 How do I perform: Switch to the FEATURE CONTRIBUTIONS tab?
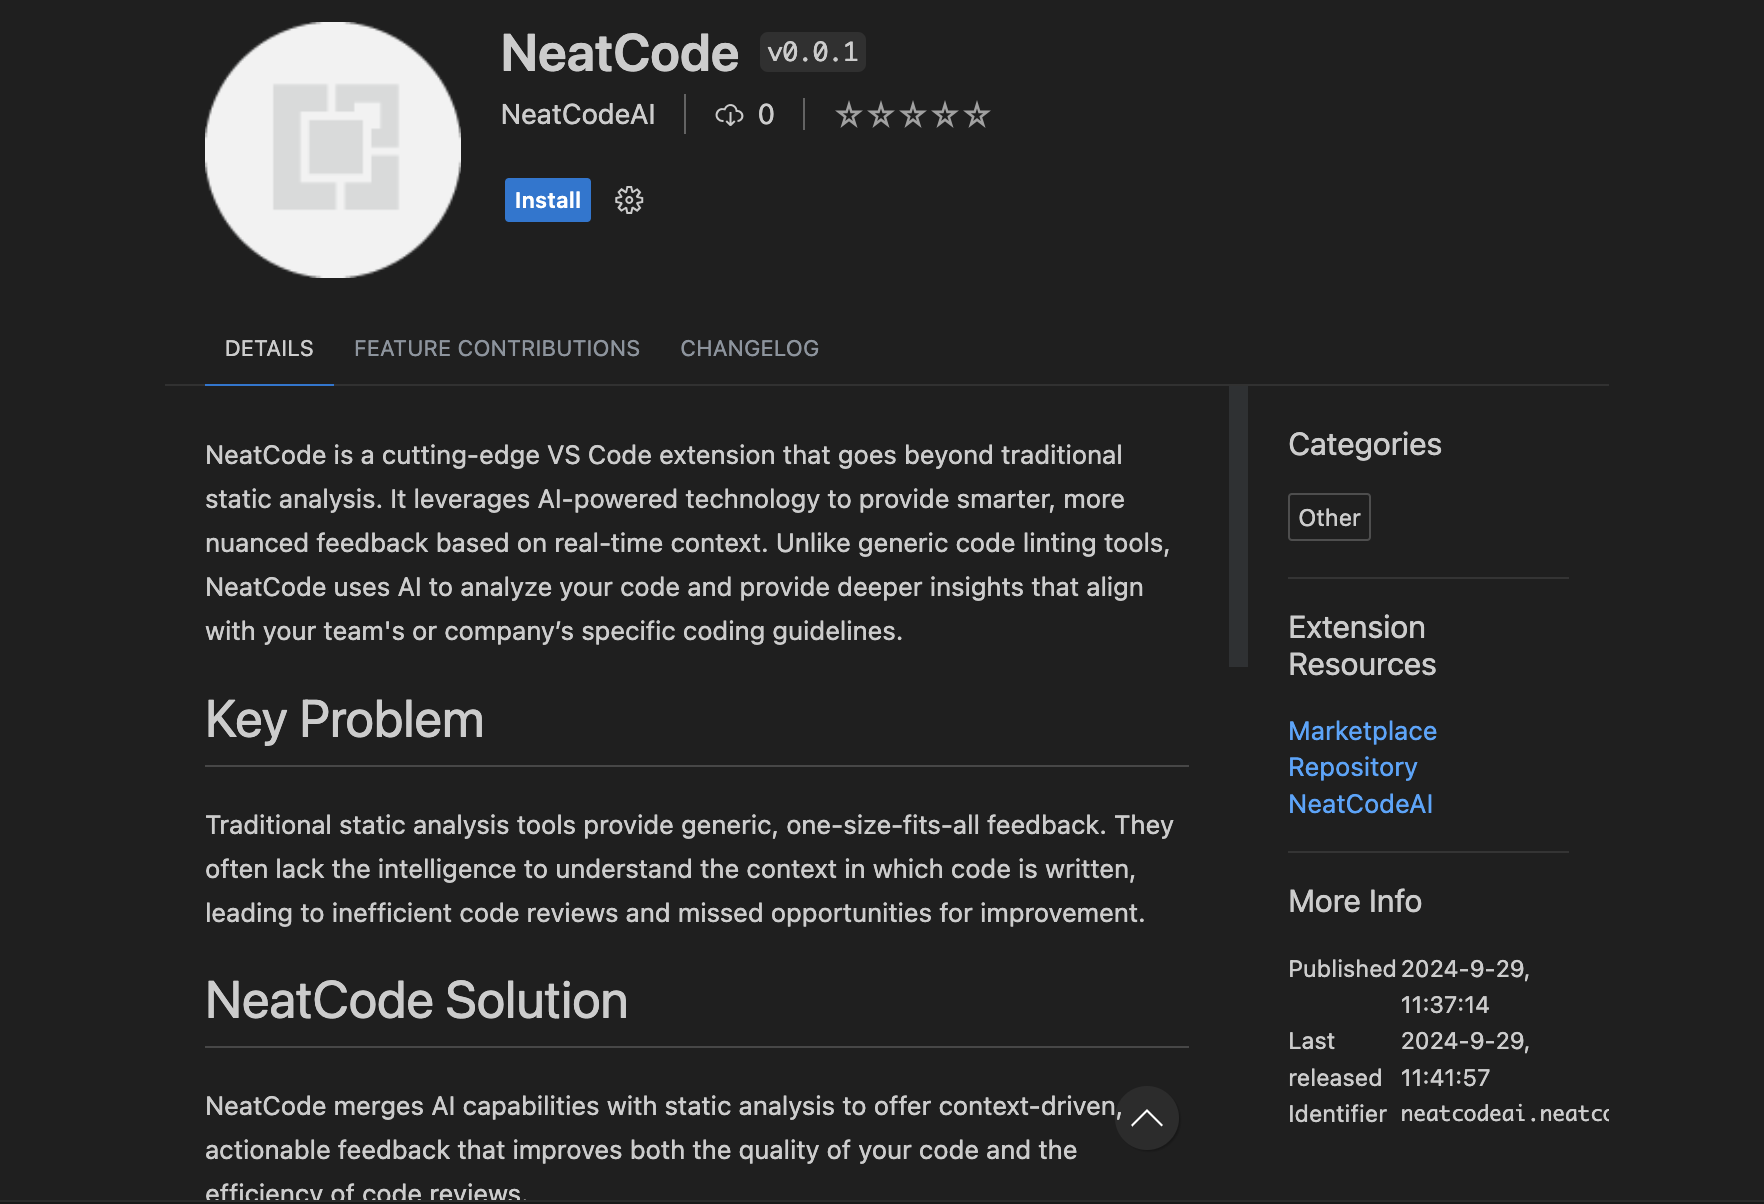[x=497, y=348]
